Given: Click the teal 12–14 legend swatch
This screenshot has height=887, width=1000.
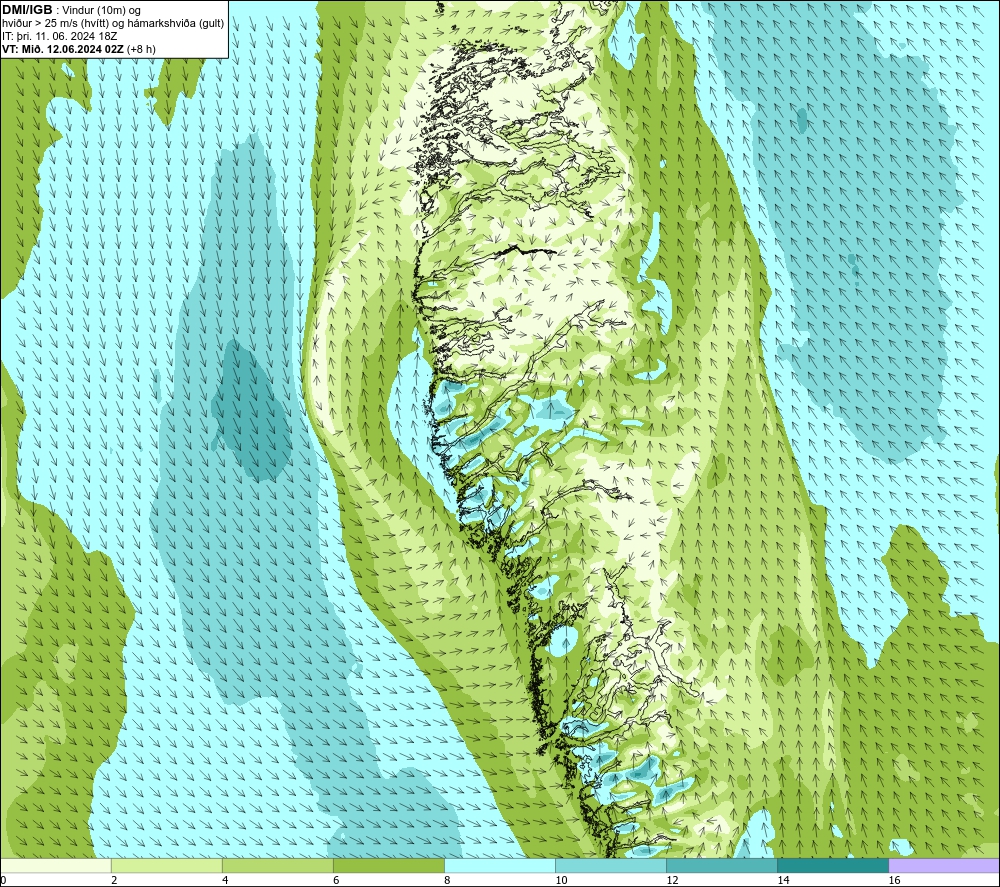Looking at the screenshot, I should (x=721, y=865).
